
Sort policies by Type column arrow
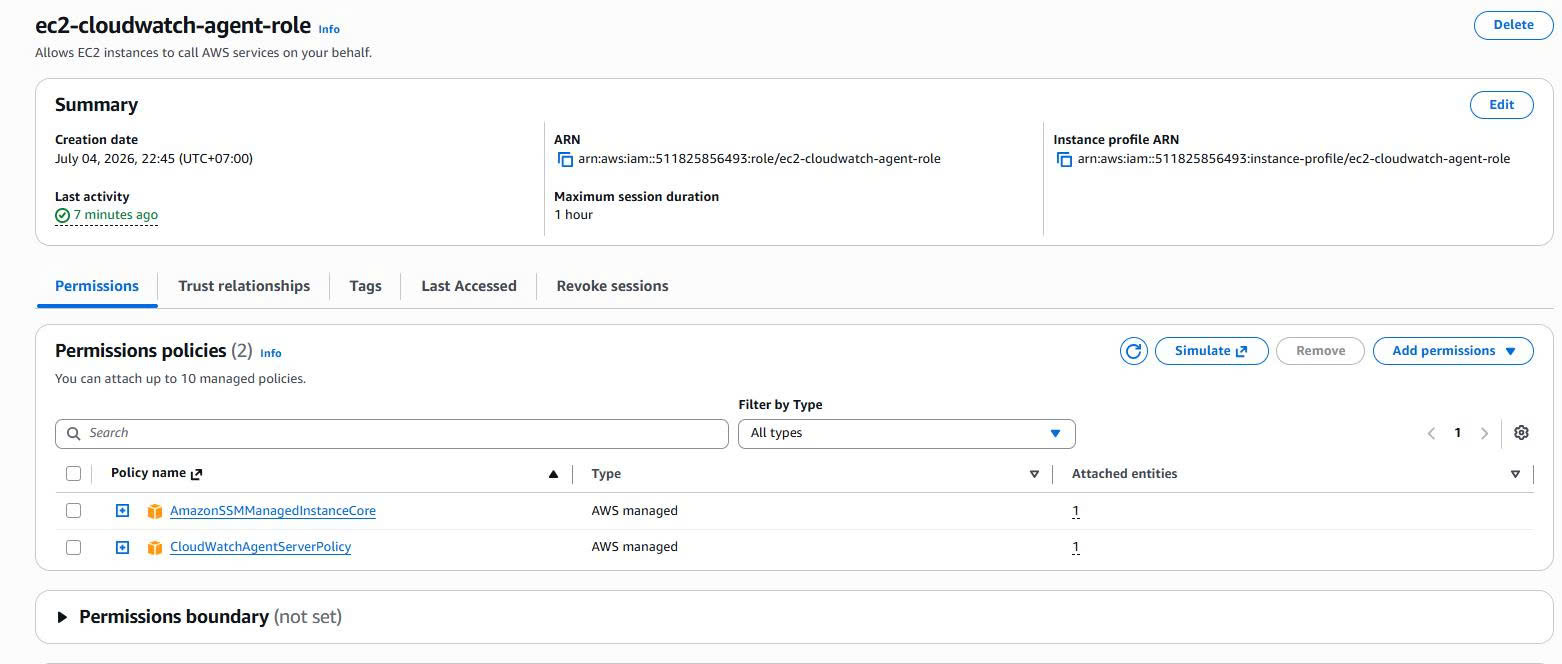[1034, 474]
